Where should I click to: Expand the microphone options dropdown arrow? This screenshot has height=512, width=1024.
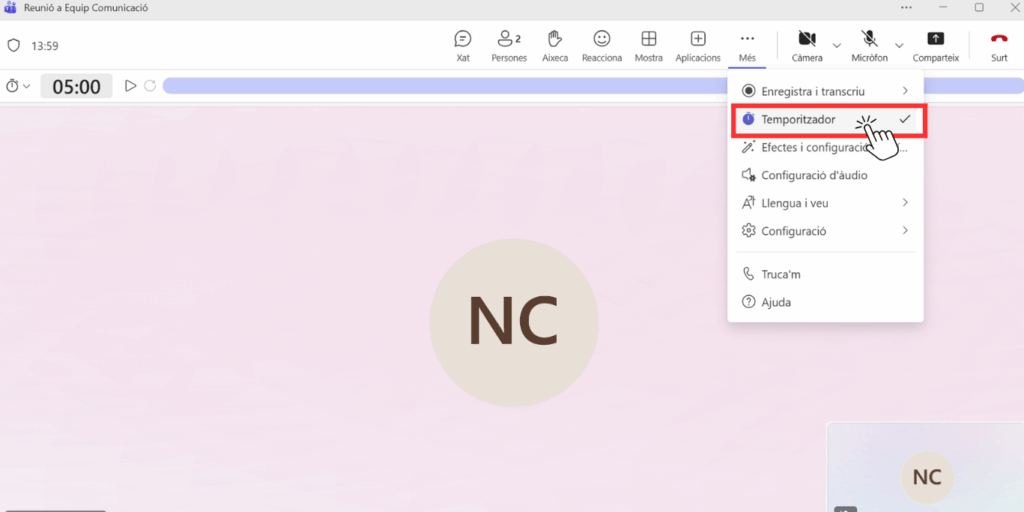[x=898, y=45]
